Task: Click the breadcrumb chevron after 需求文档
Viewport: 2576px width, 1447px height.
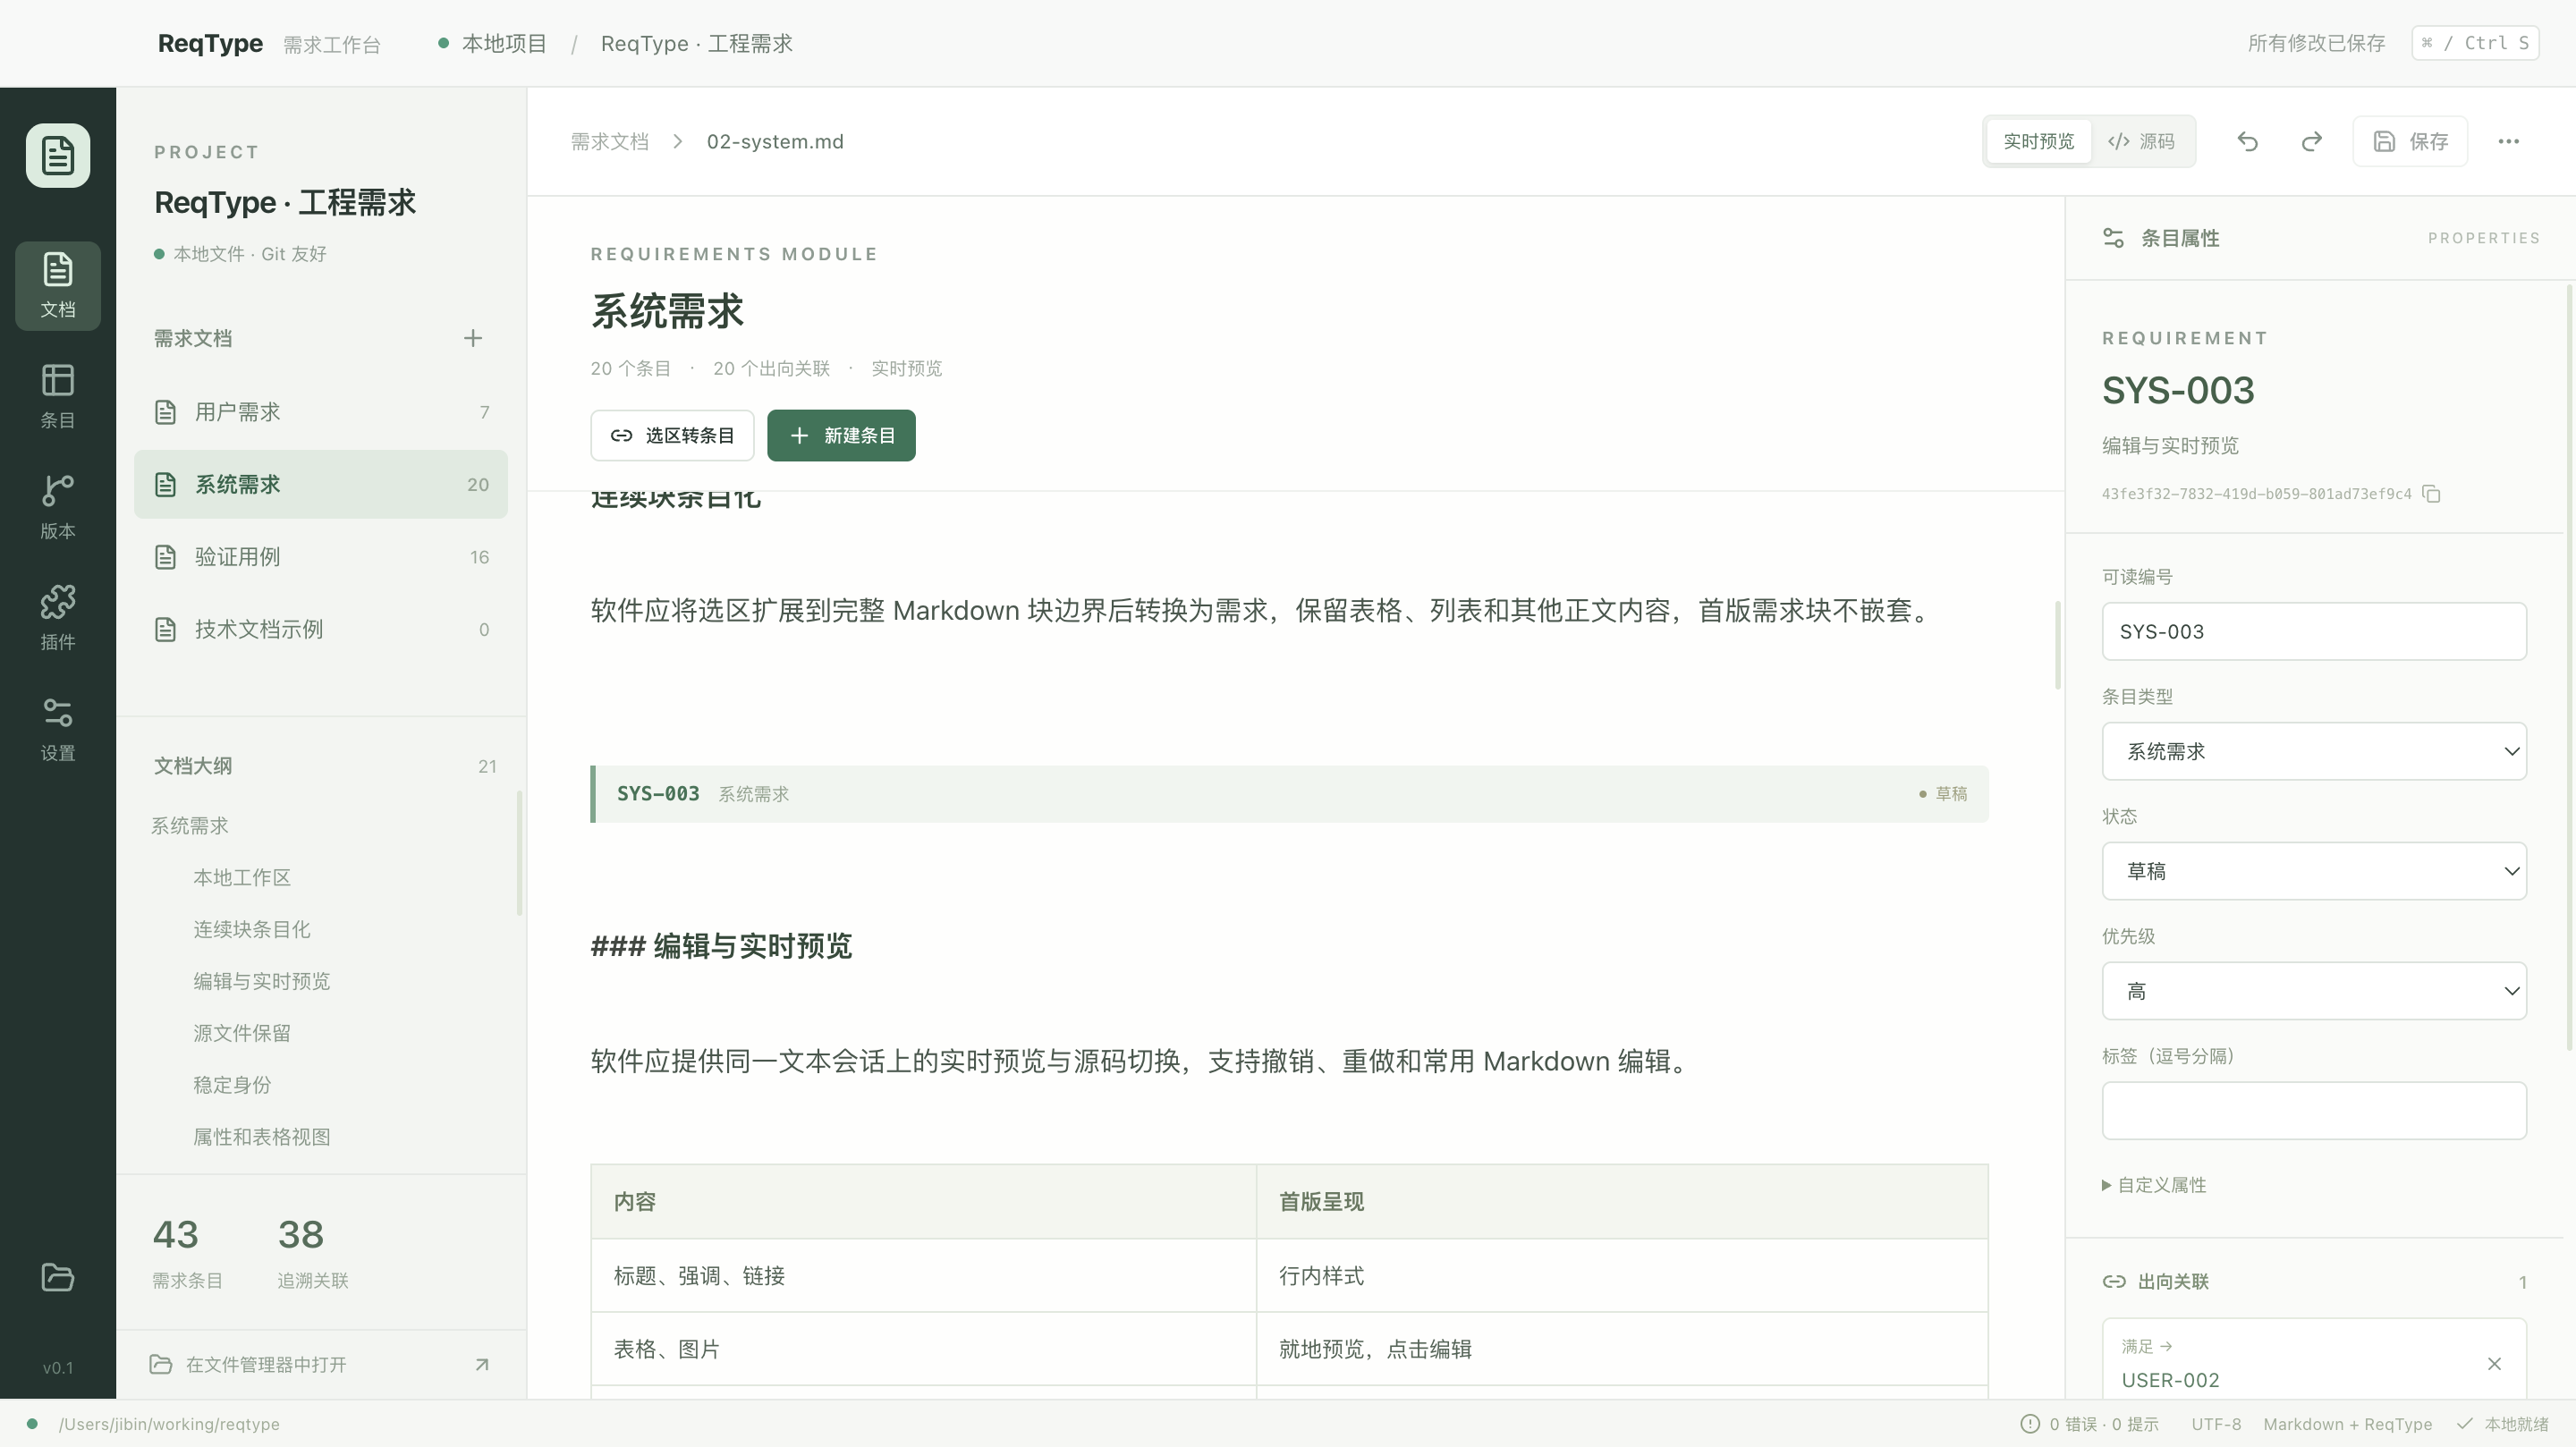Action: (677, 141)
